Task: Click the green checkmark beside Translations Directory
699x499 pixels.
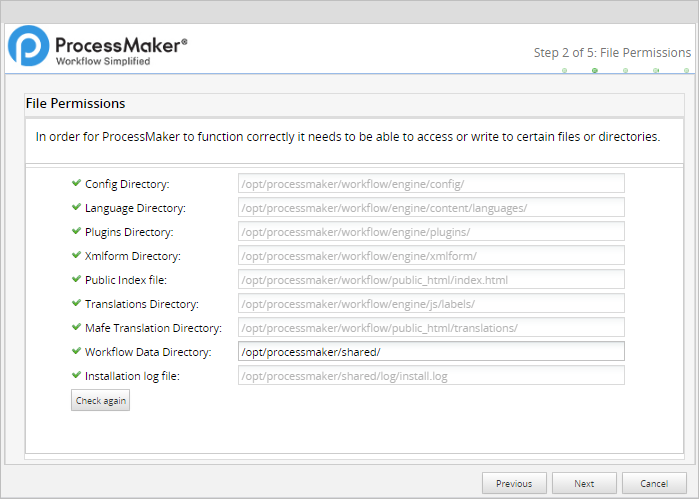Action: [x=76, y=303]
